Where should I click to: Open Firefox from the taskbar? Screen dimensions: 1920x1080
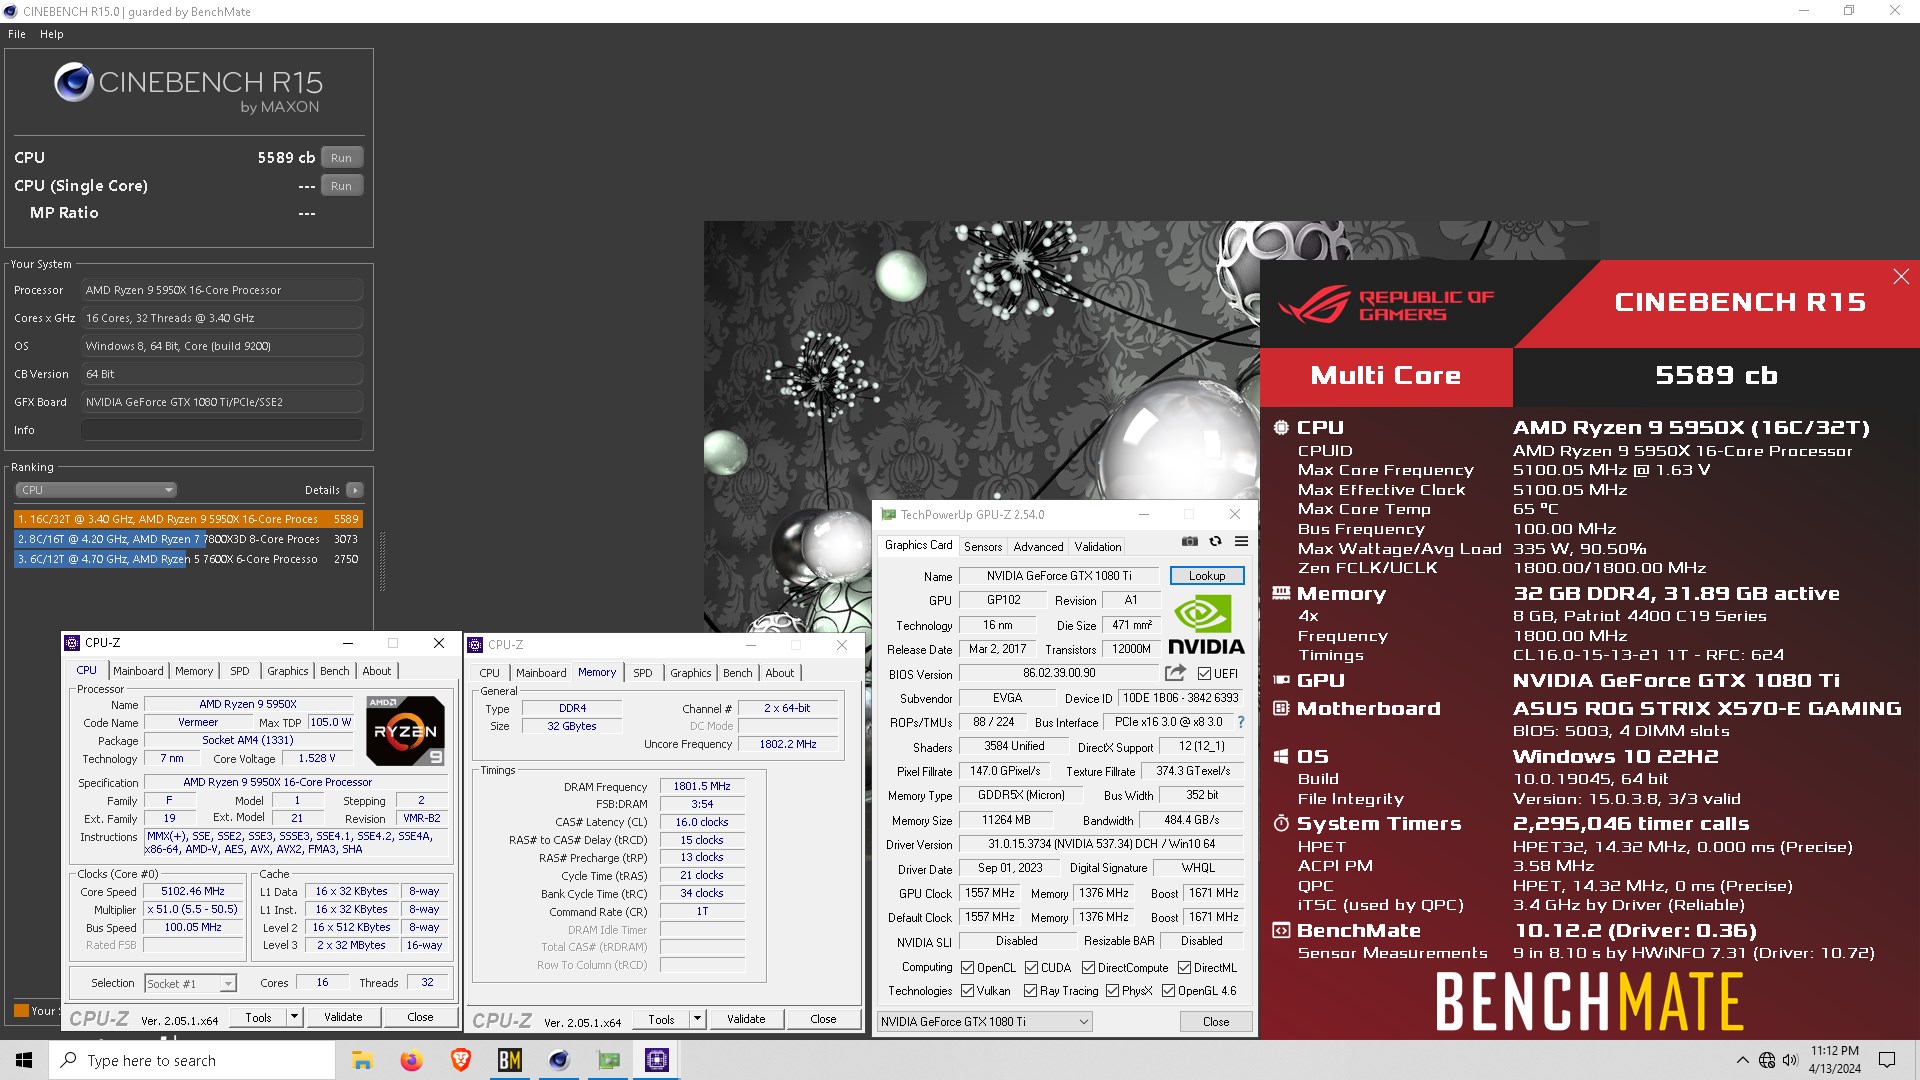411,1060
